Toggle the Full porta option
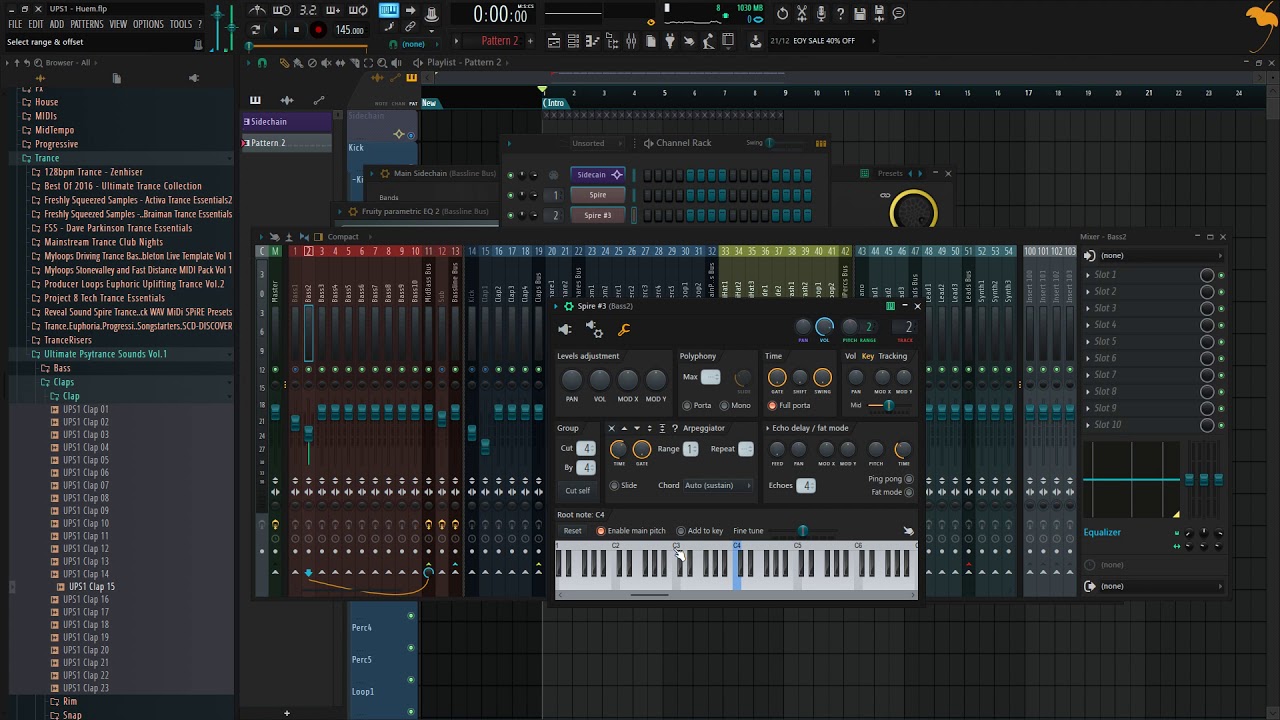The image size is (1280, 720). [x=772, y=405]
